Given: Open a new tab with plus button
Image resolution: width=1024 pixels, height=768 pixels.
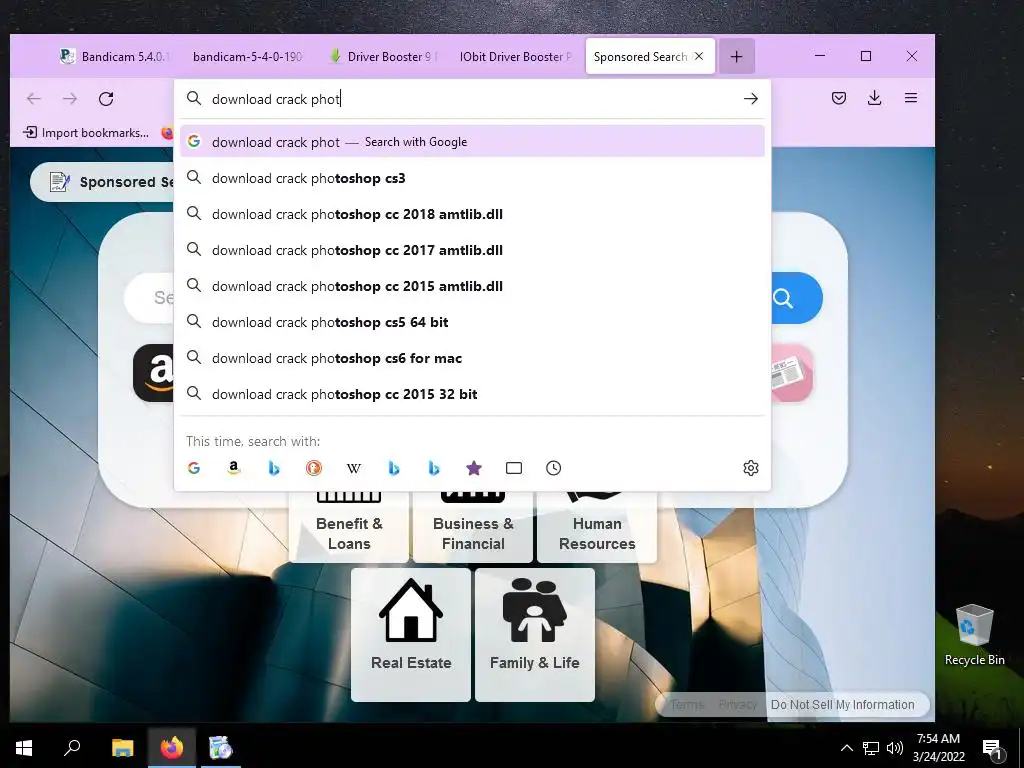Looking at the screenshot, I should click(x=737, y=57).
